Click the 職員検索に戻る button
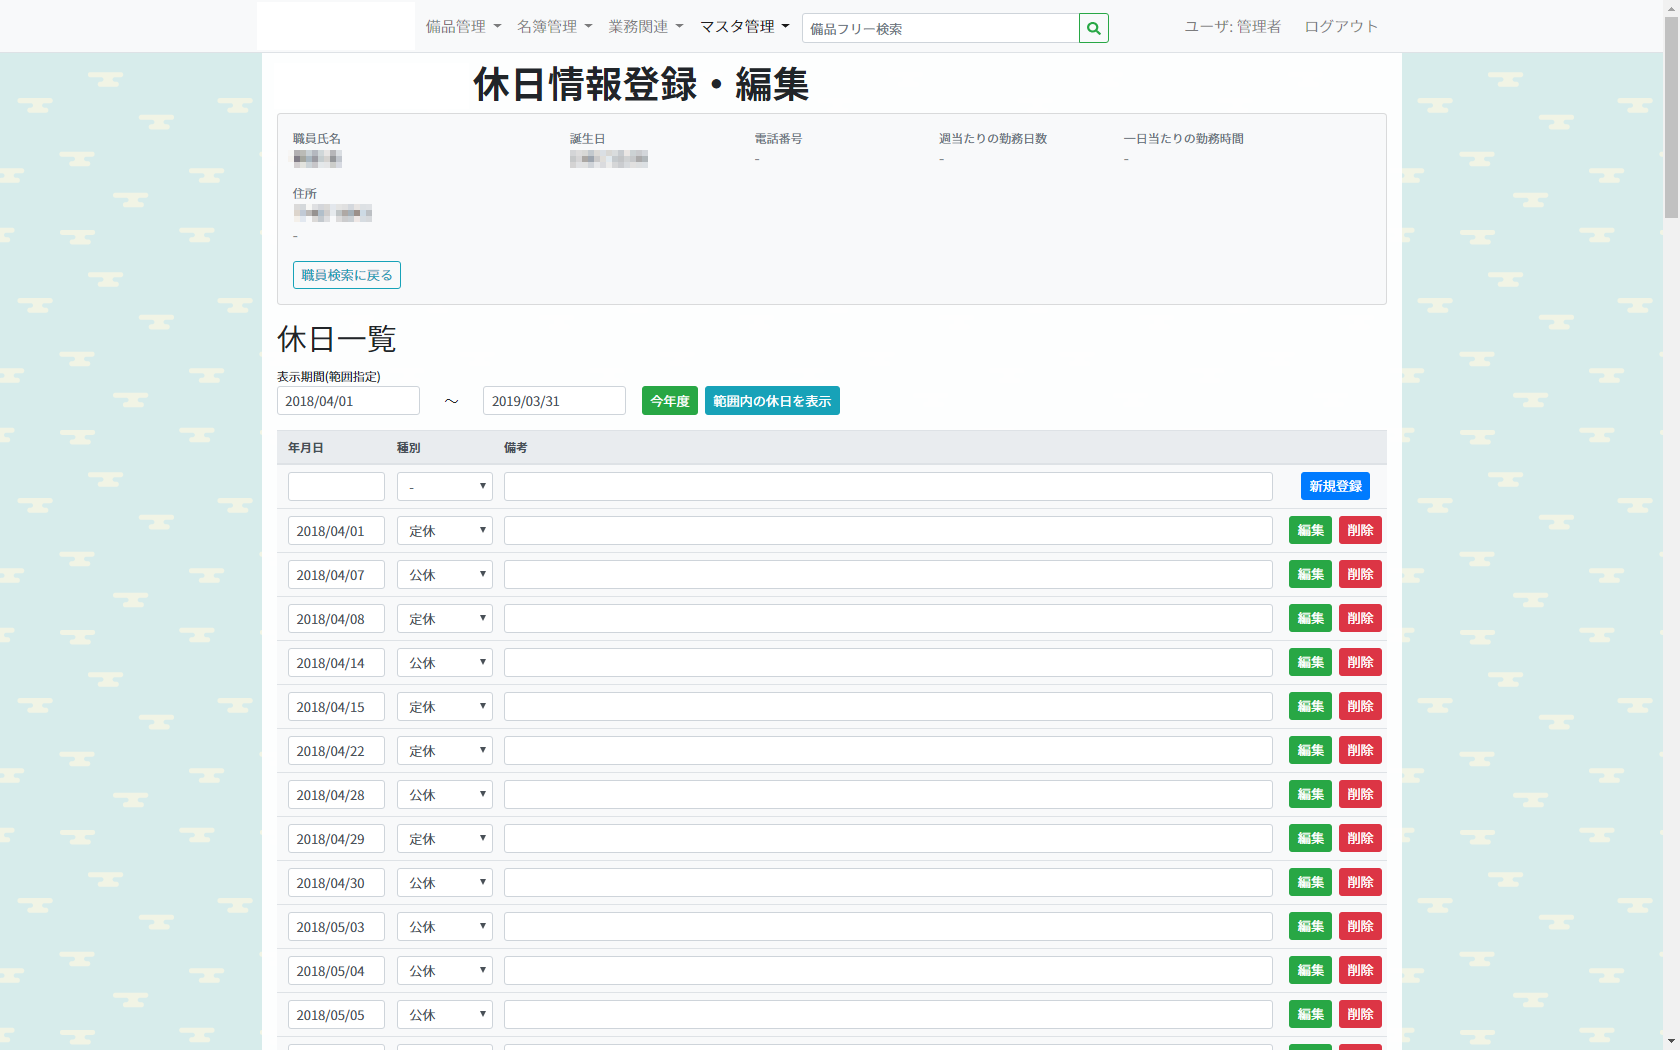 click(347, 275)
